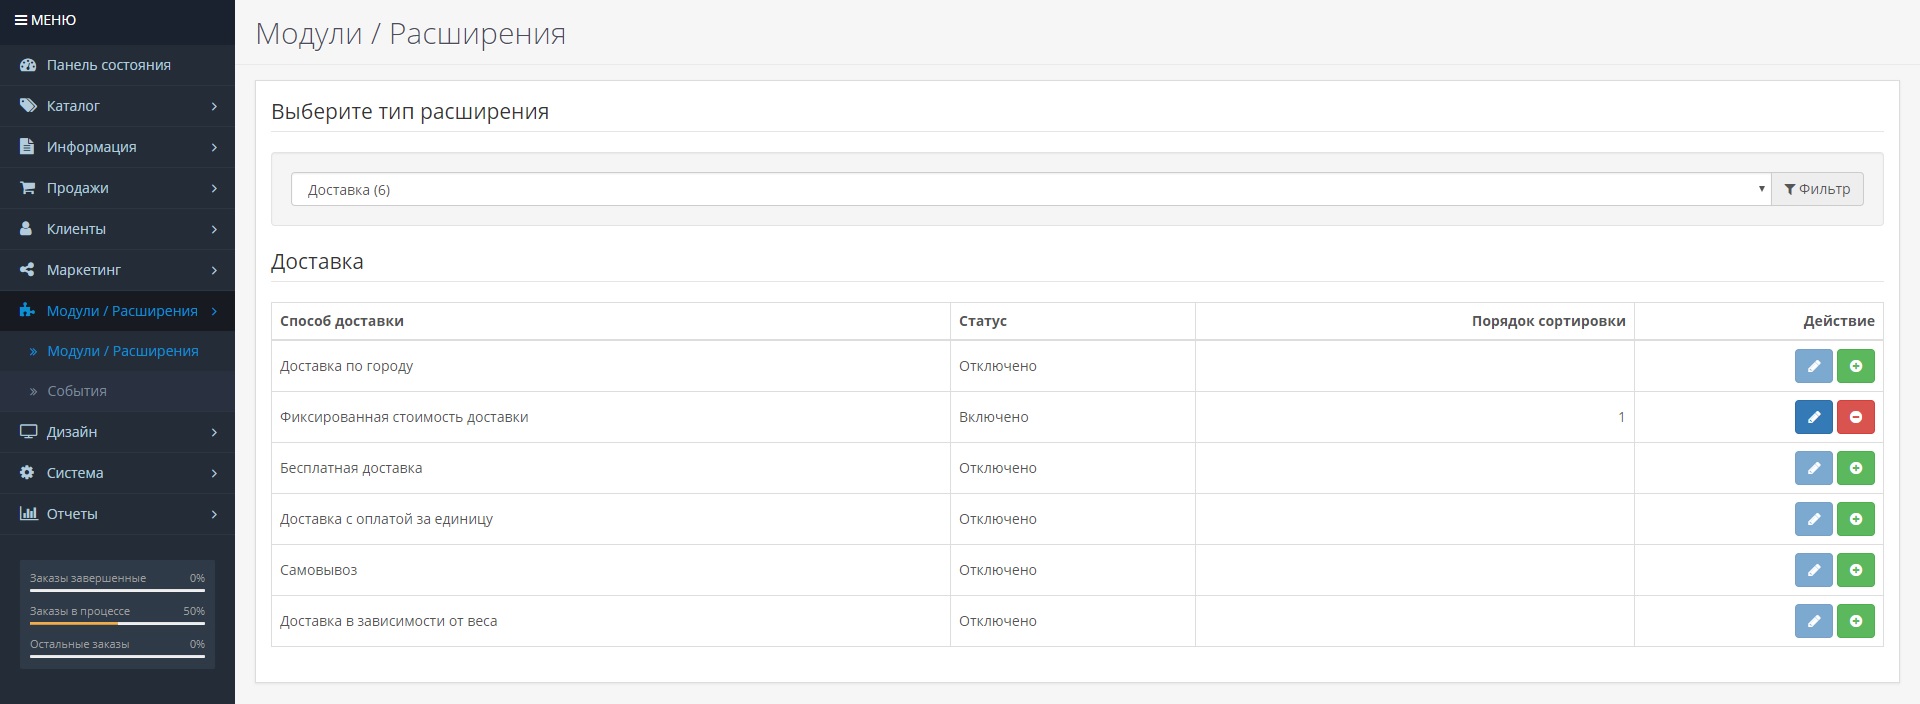Click the Заказы в процессе progress bar
Screen dimensions: 1920x704
[117, 623]
